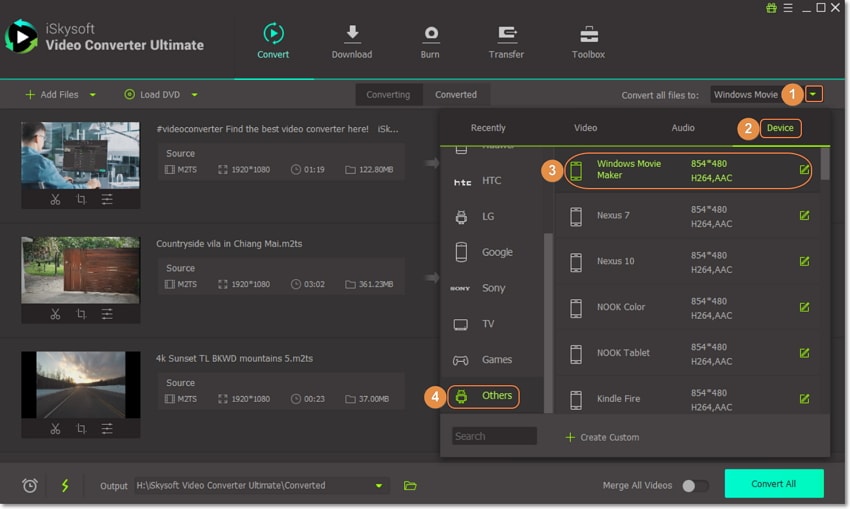
Task: Select the Countryside vila video thumbnail
Action: point(80,270)
